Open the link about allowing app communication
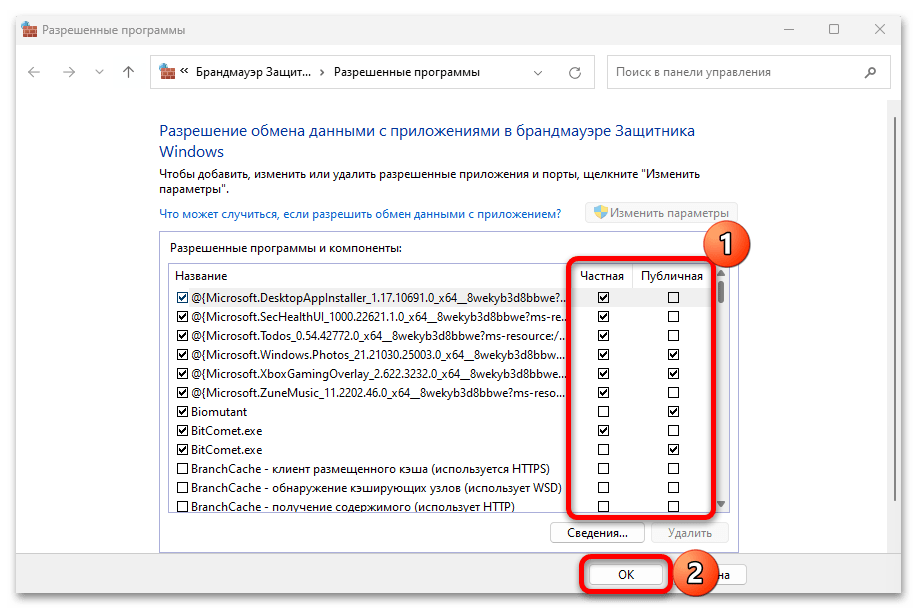The height and width of the screenshot is (609, 917). point(360,214)
